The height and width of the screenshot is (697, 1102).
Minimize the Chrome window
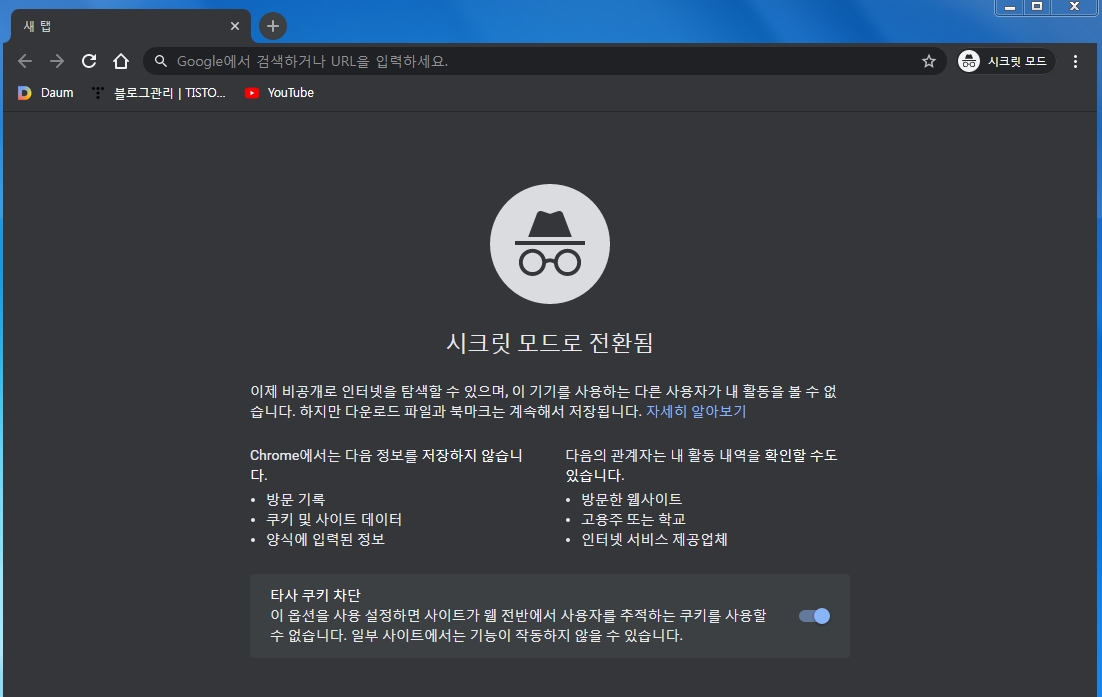point(1010,7)
